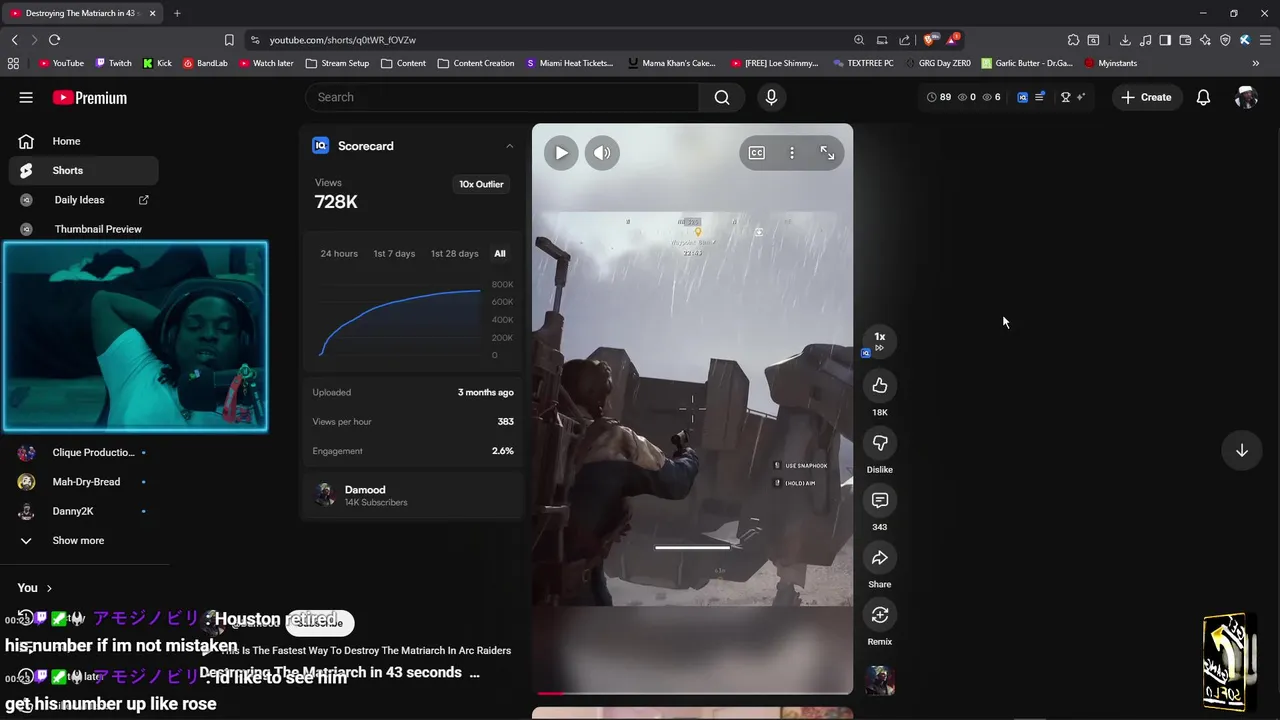Screen dimensions: 1280x720
Task: Remix this short
Action: tap(880, 615)
